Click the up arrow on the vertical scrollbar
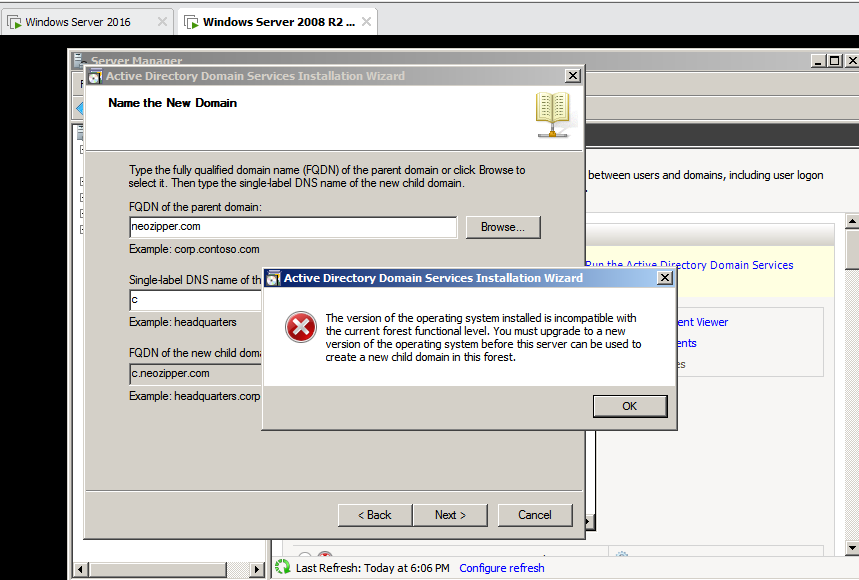 click(850, 220)
